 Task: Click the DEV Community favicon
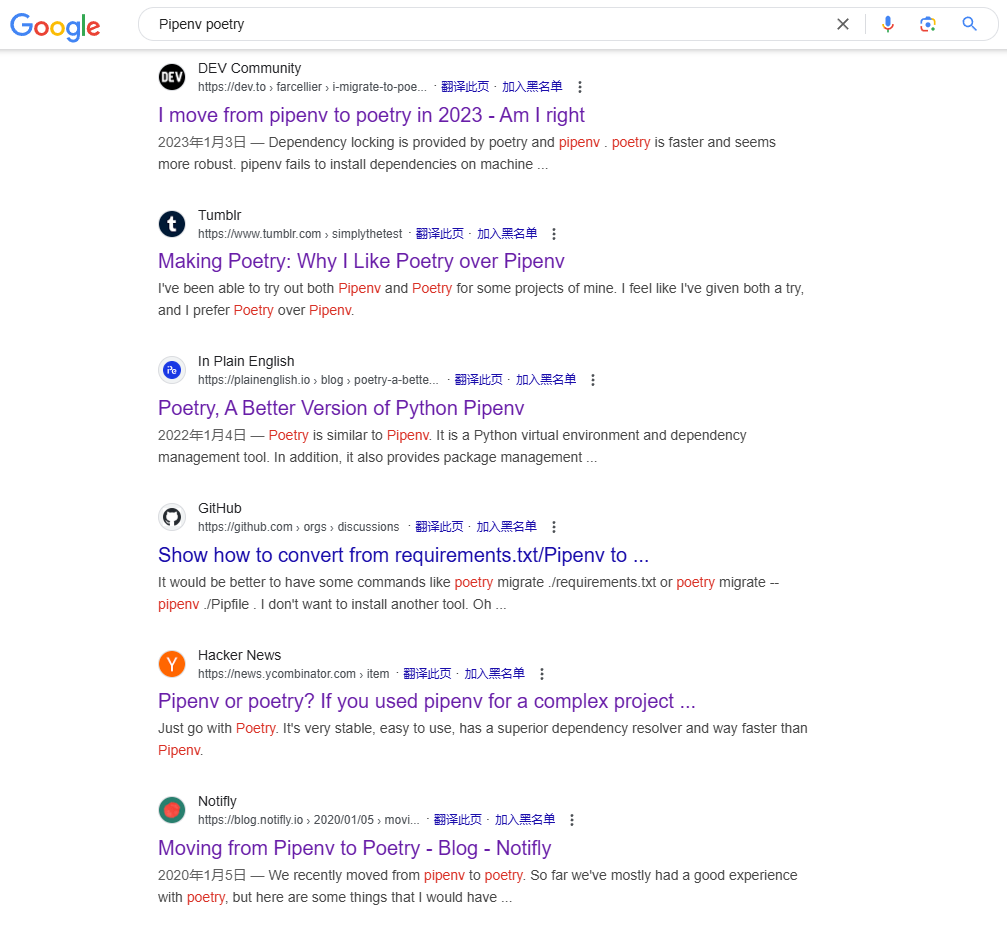coord(172,77)
